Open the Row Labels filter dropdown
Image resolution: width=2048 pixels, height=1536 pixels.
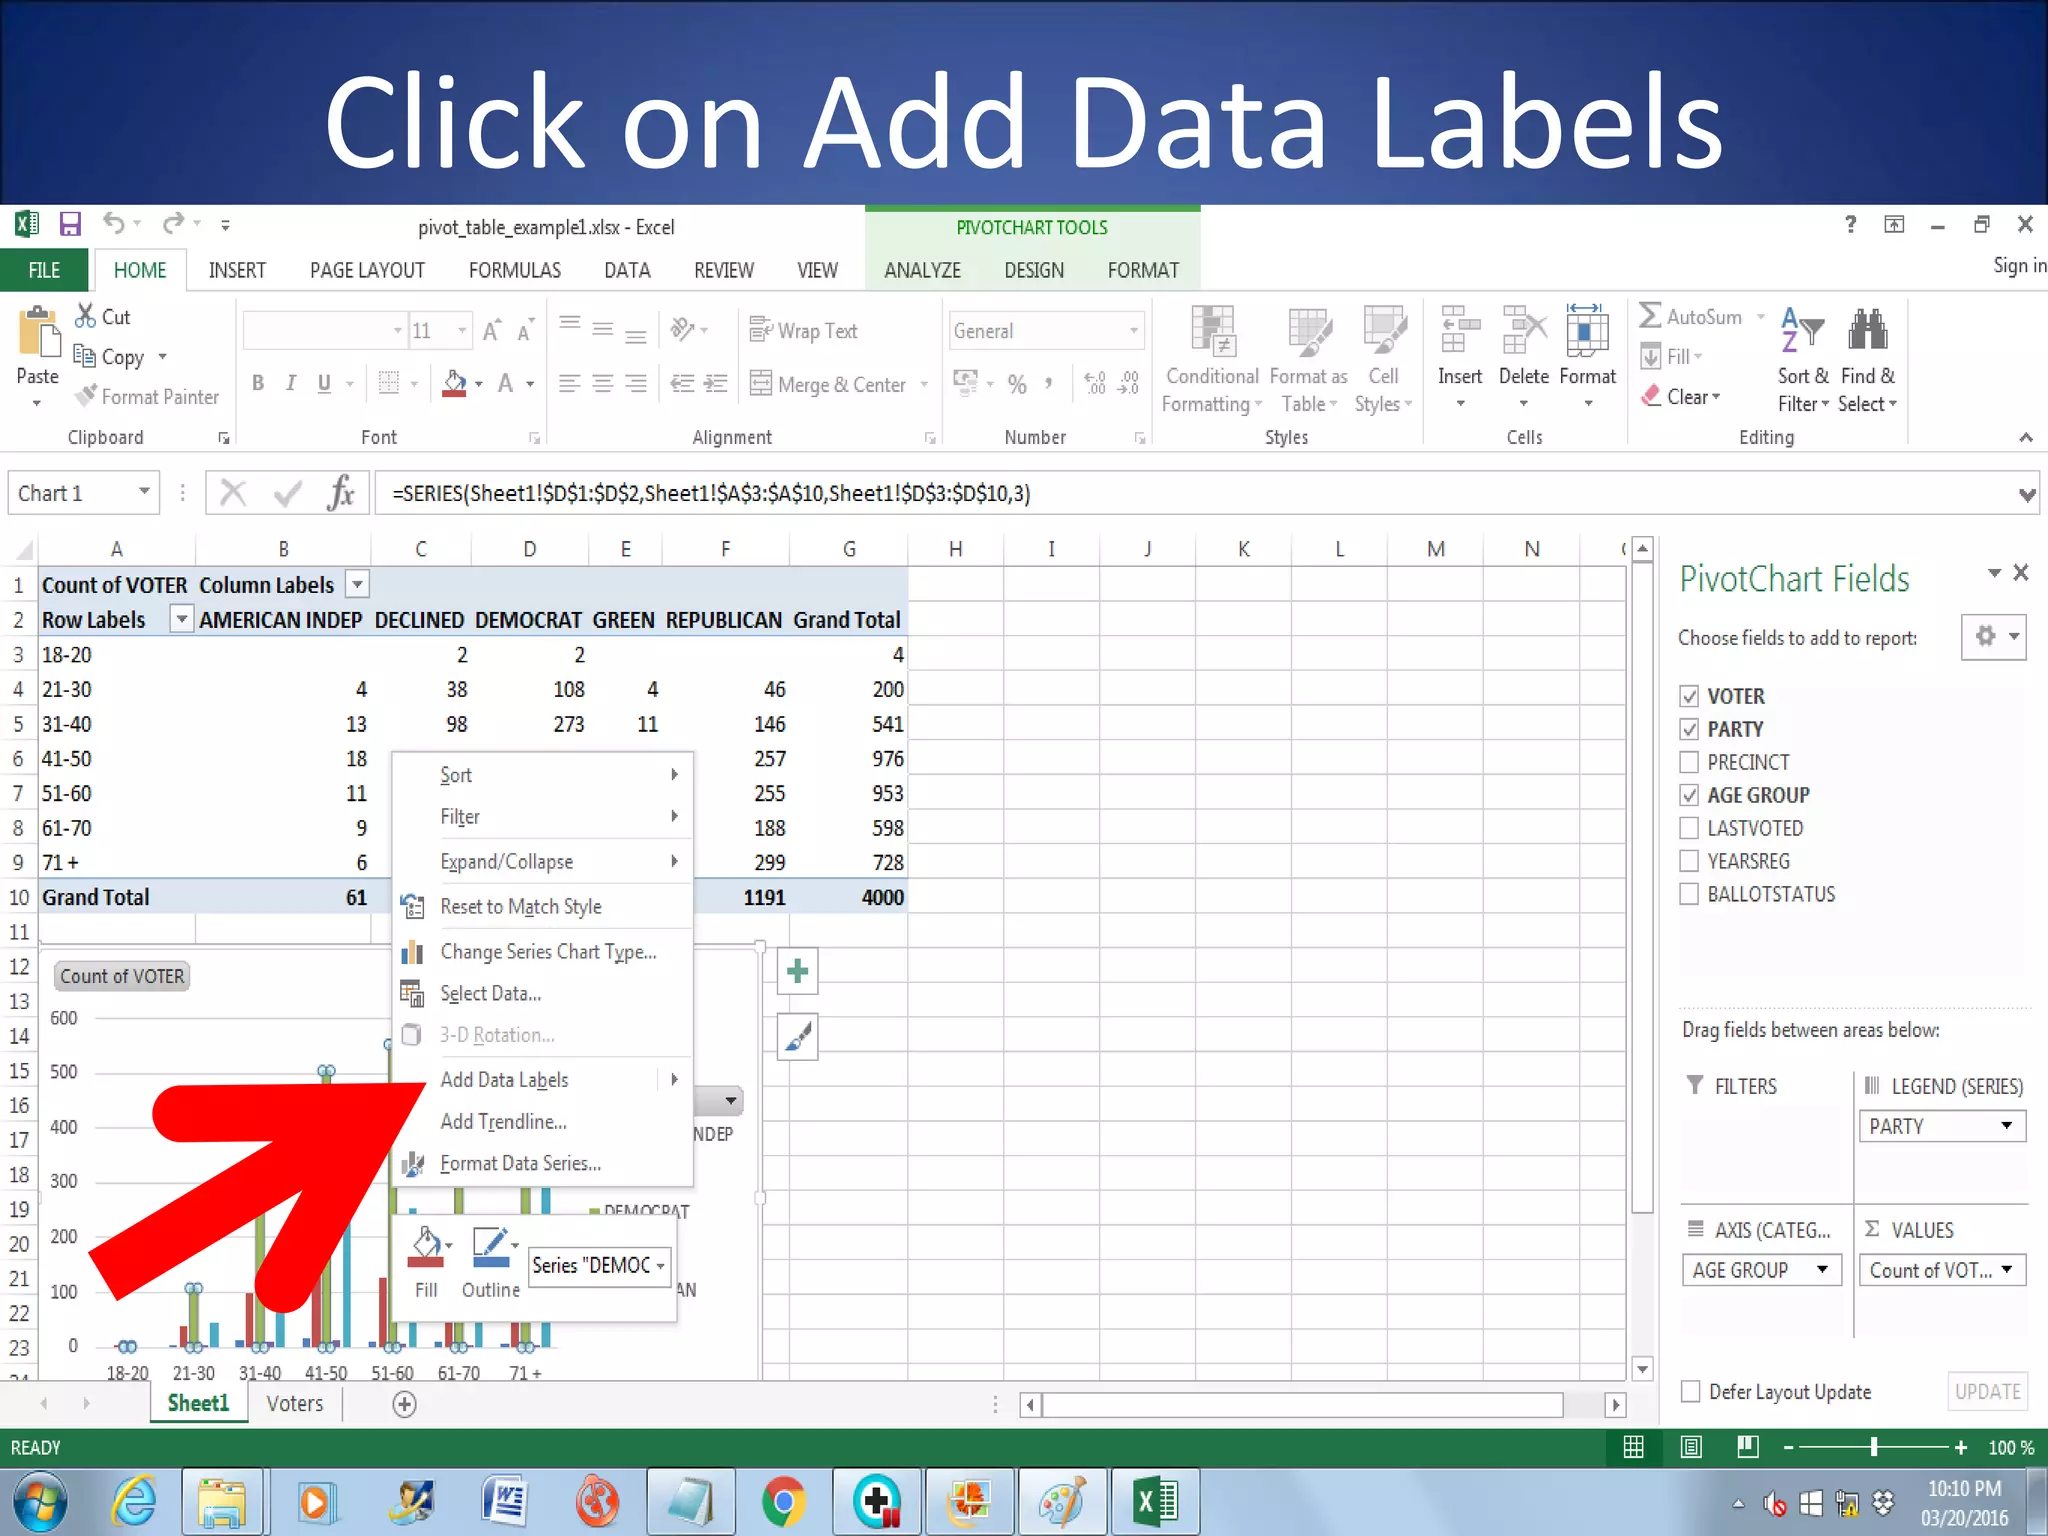(x=181, y=619)
